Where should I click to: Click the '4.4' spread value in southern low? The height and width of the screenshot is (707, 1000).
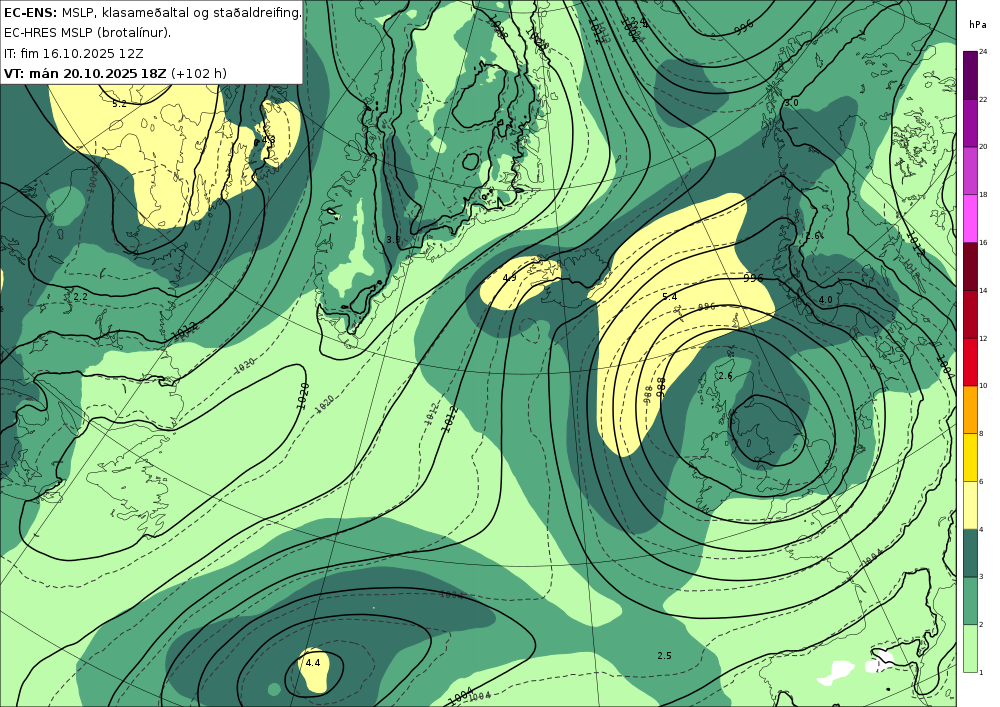[312, 662]
